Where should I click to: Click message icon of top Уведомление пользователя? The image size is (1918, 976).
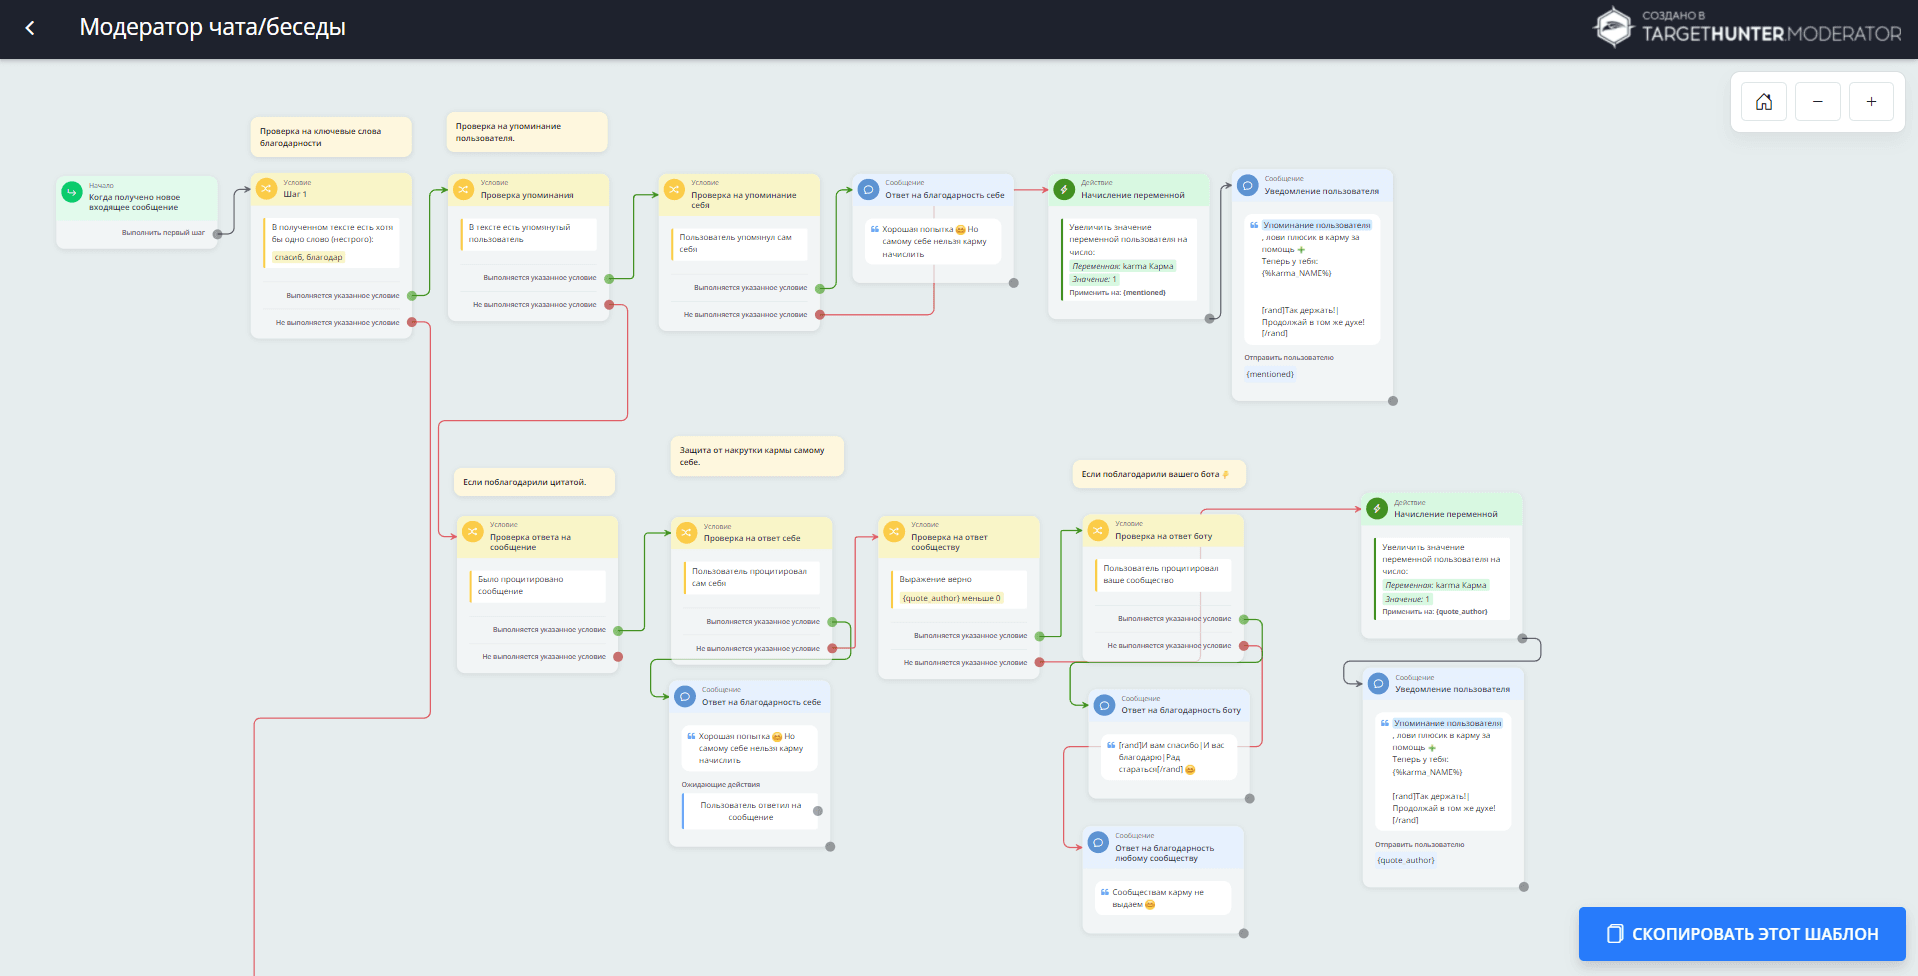pos(1248,185)
